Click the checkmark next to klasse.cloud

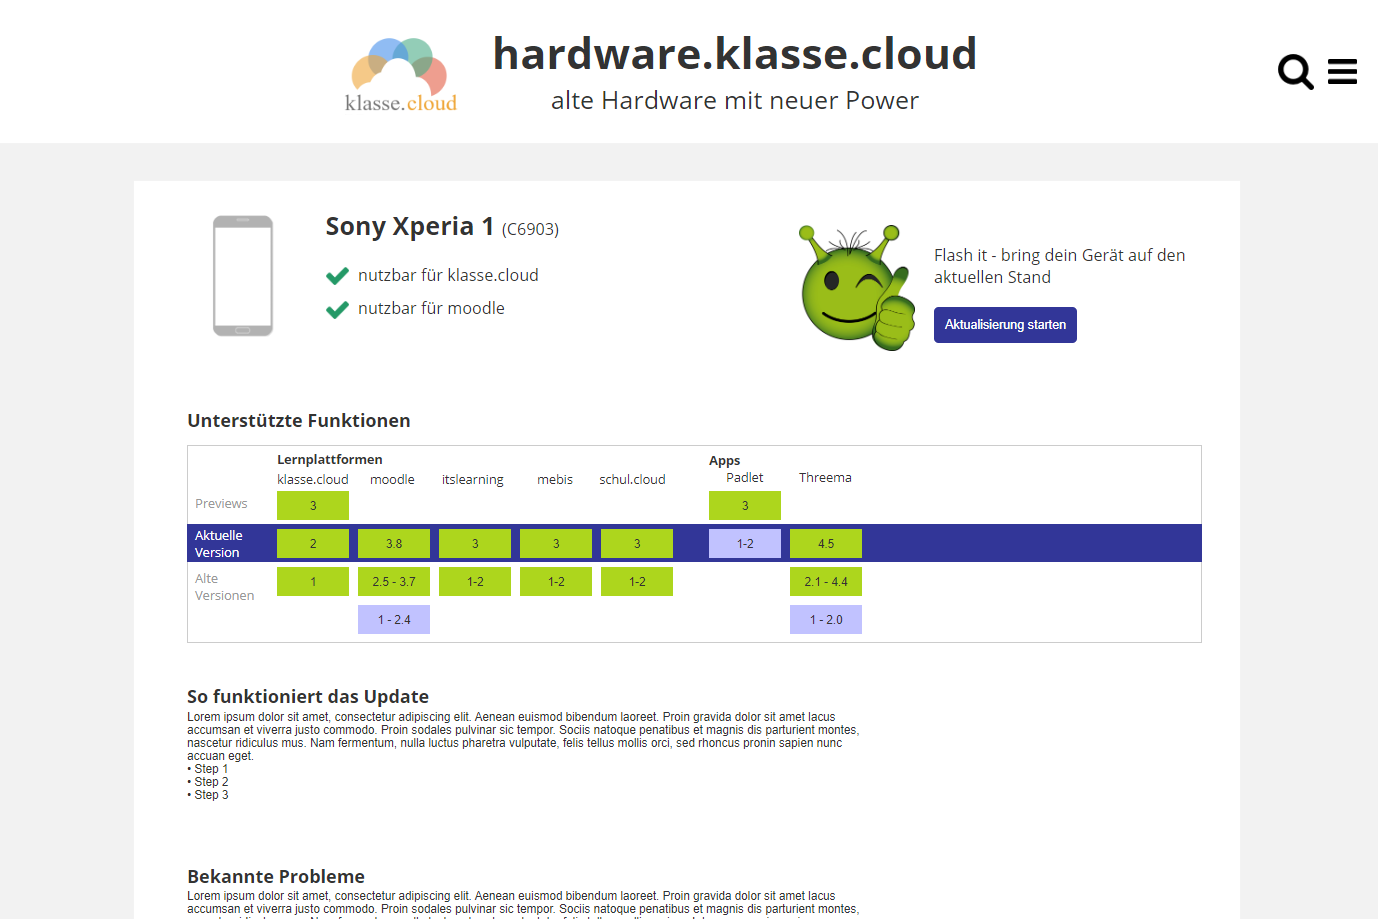coord(337,276)
